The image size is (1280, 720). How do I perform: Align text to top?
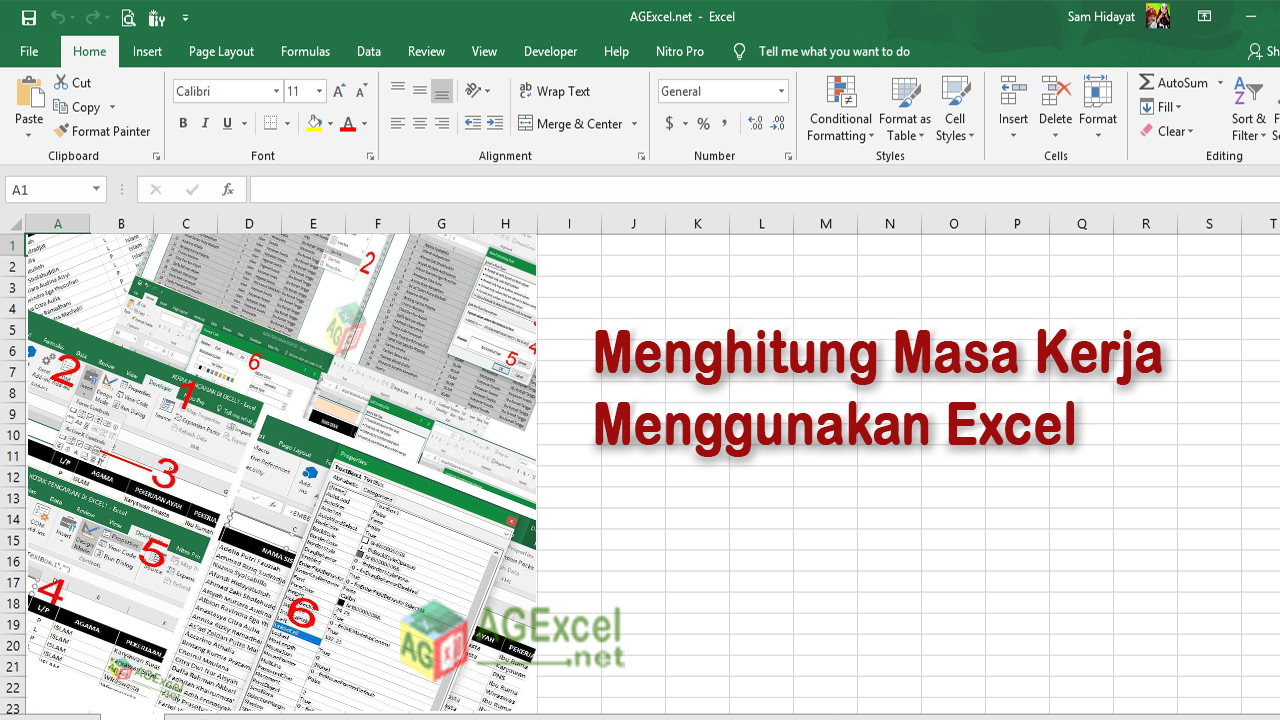click(398, 90)
